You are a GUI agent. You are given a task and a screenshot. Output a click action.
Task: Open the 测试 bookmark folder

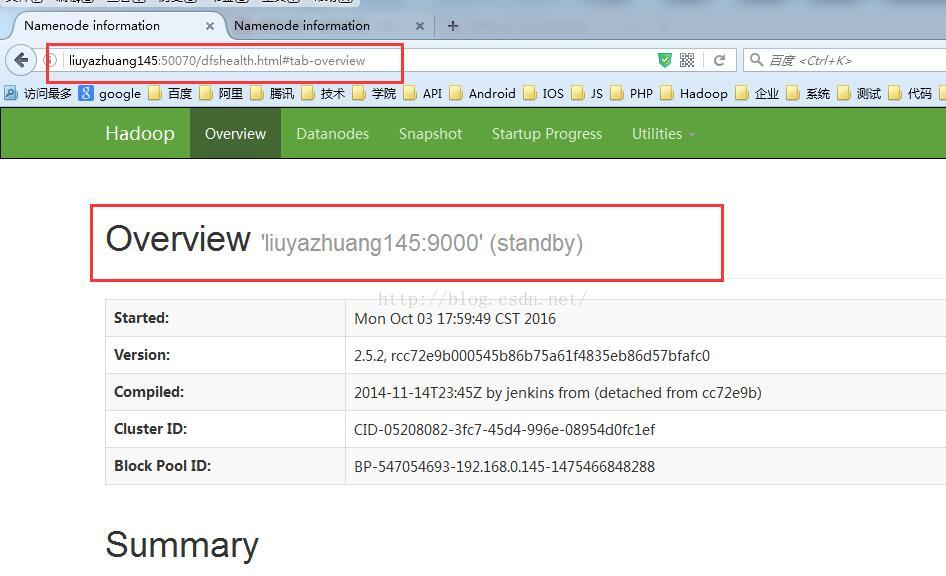pyautogui.click(x=859, y=93)
